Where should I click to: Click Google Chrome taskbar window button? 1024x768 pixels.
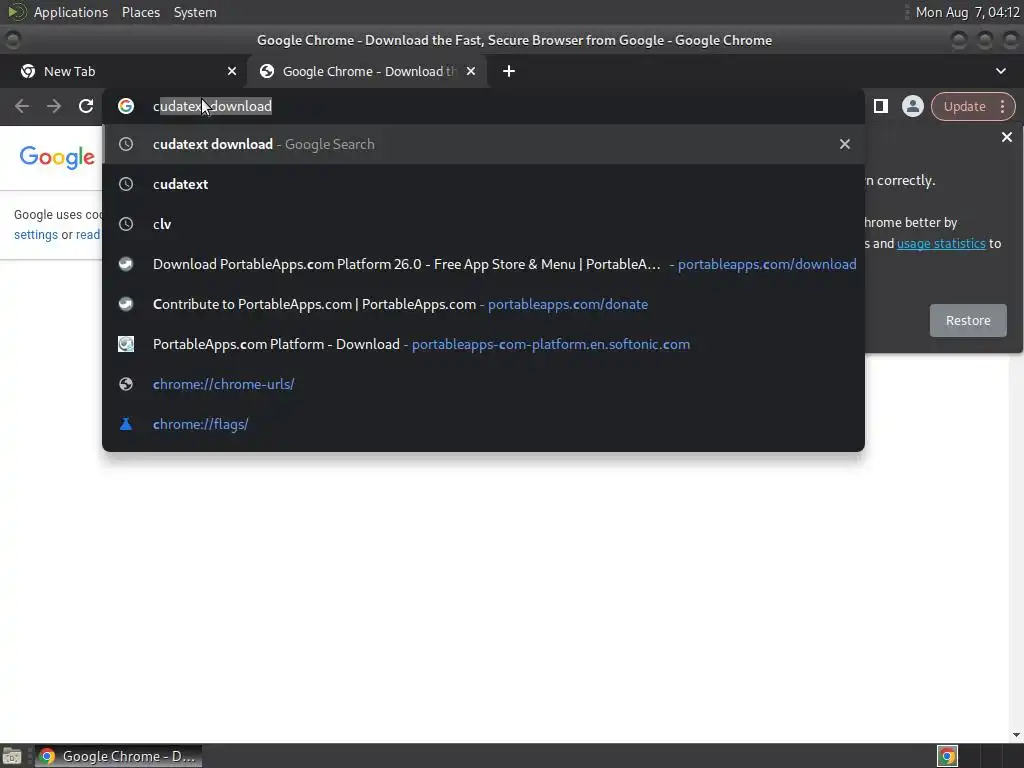tap(119, 756)
